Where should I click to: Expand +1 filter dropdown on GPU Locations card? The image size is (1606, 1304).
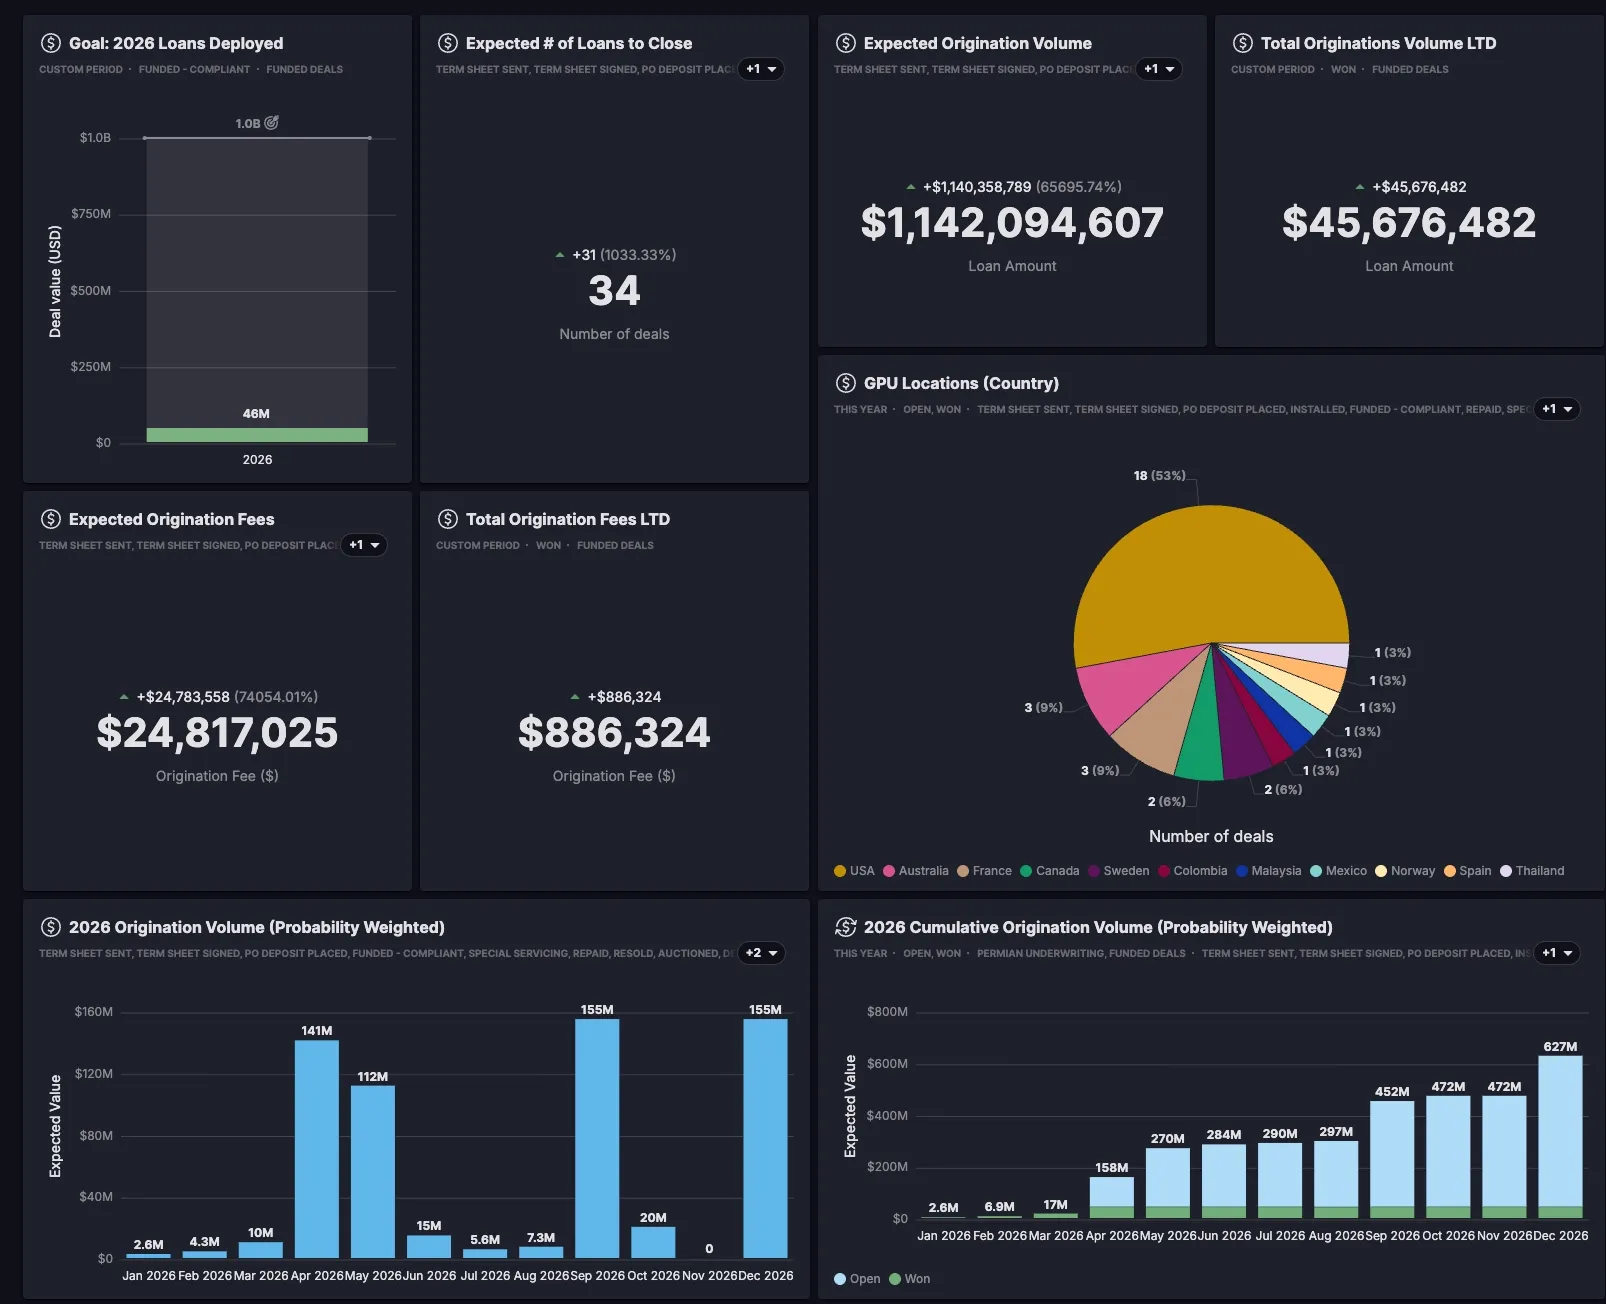(1557, 409)
